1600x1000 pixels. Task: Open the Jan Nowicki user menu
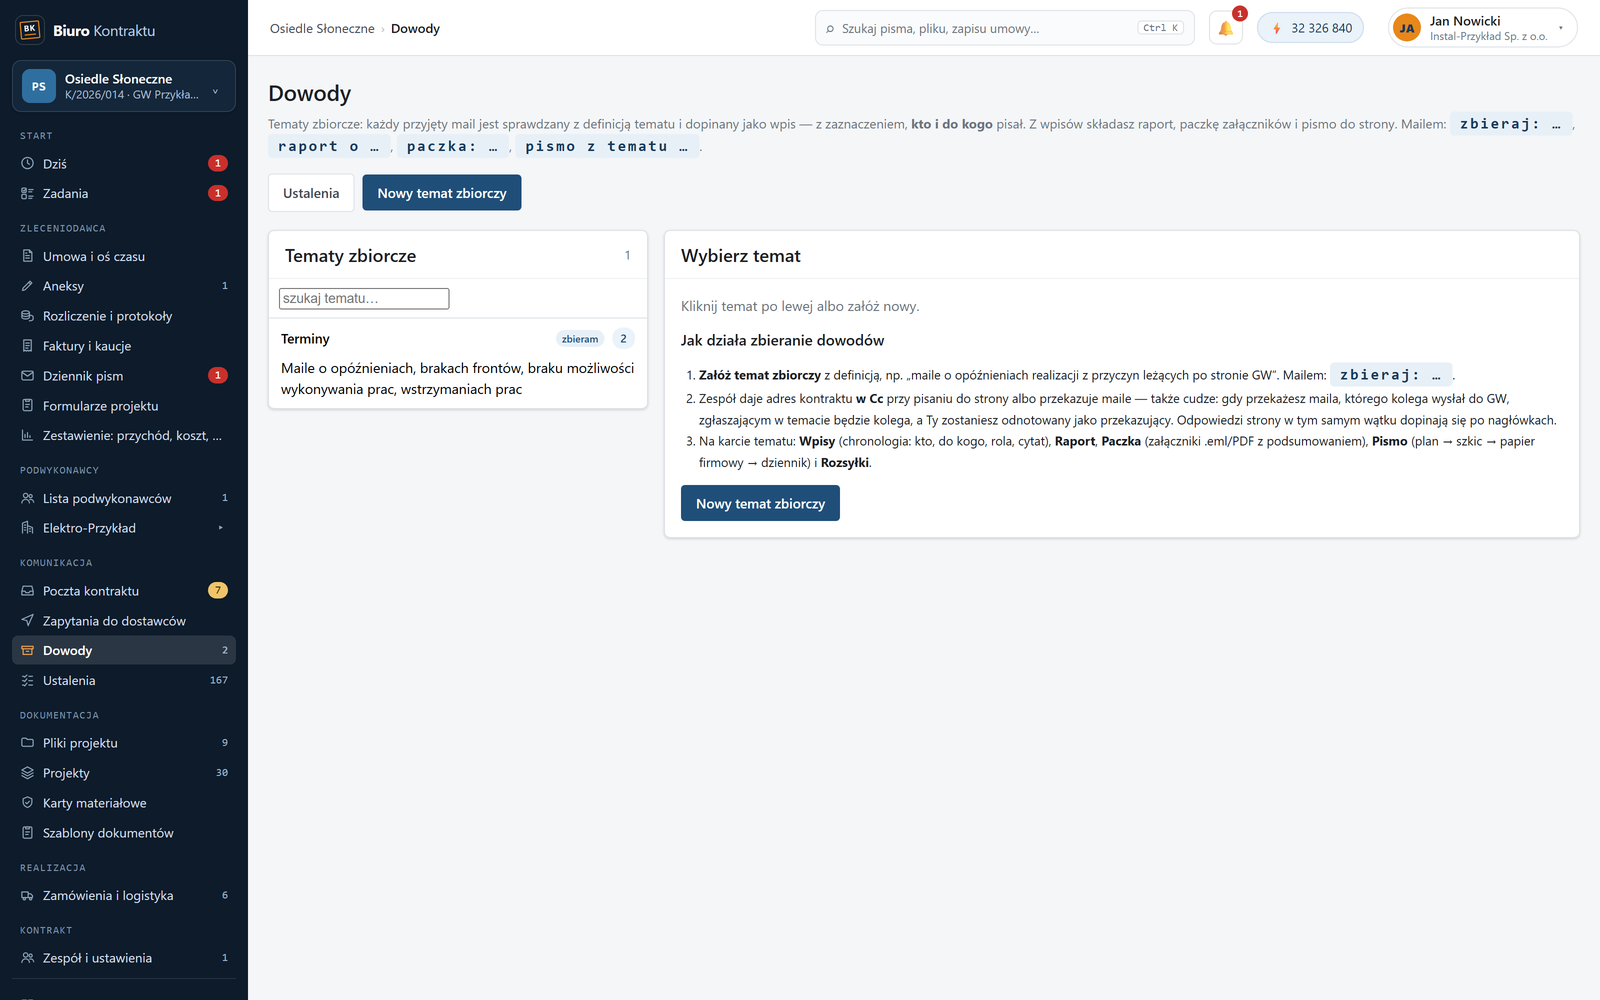pyautogui.click(x=1482, y=28)
